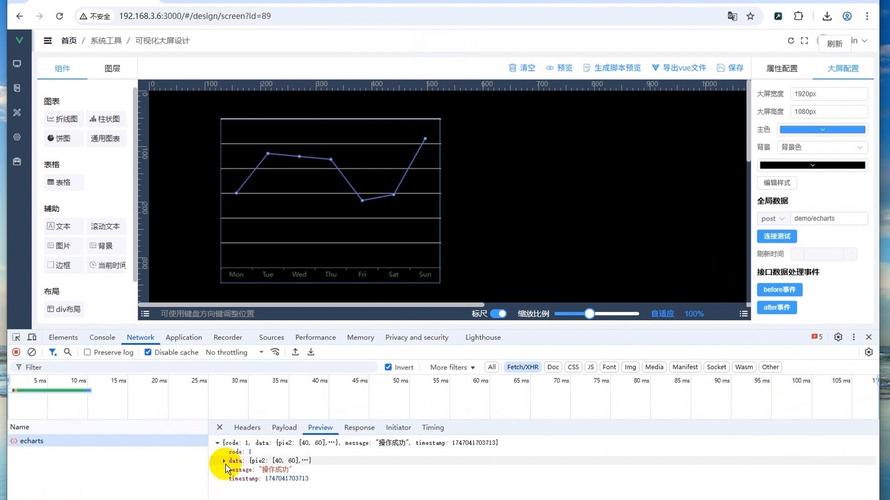This screenshot has width=890, height=500.
Task: Click the 清空 trash icon in toolbar
Action: (513, 68)
